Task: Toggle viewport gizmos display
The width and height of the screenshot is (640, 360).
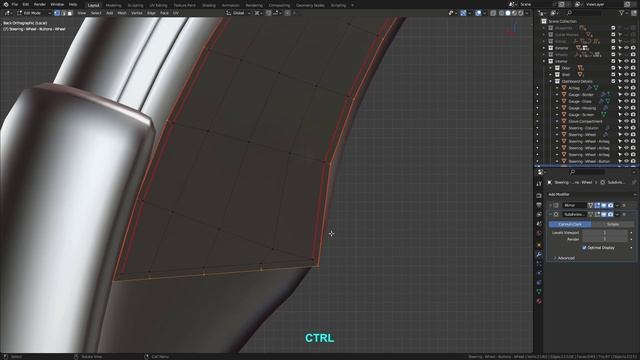Action: pyautogui.click(x=463, y=13)
